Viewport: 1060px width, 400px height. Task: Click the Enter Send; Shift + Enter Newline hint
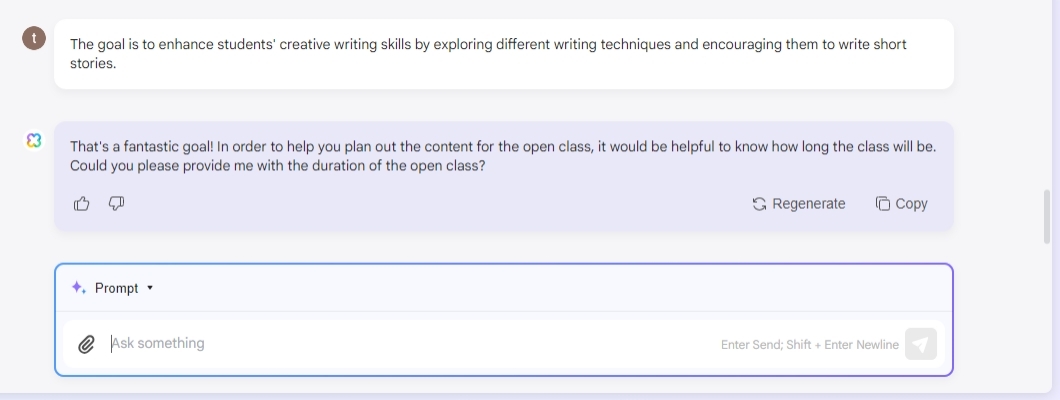click(x=809, y=345)
